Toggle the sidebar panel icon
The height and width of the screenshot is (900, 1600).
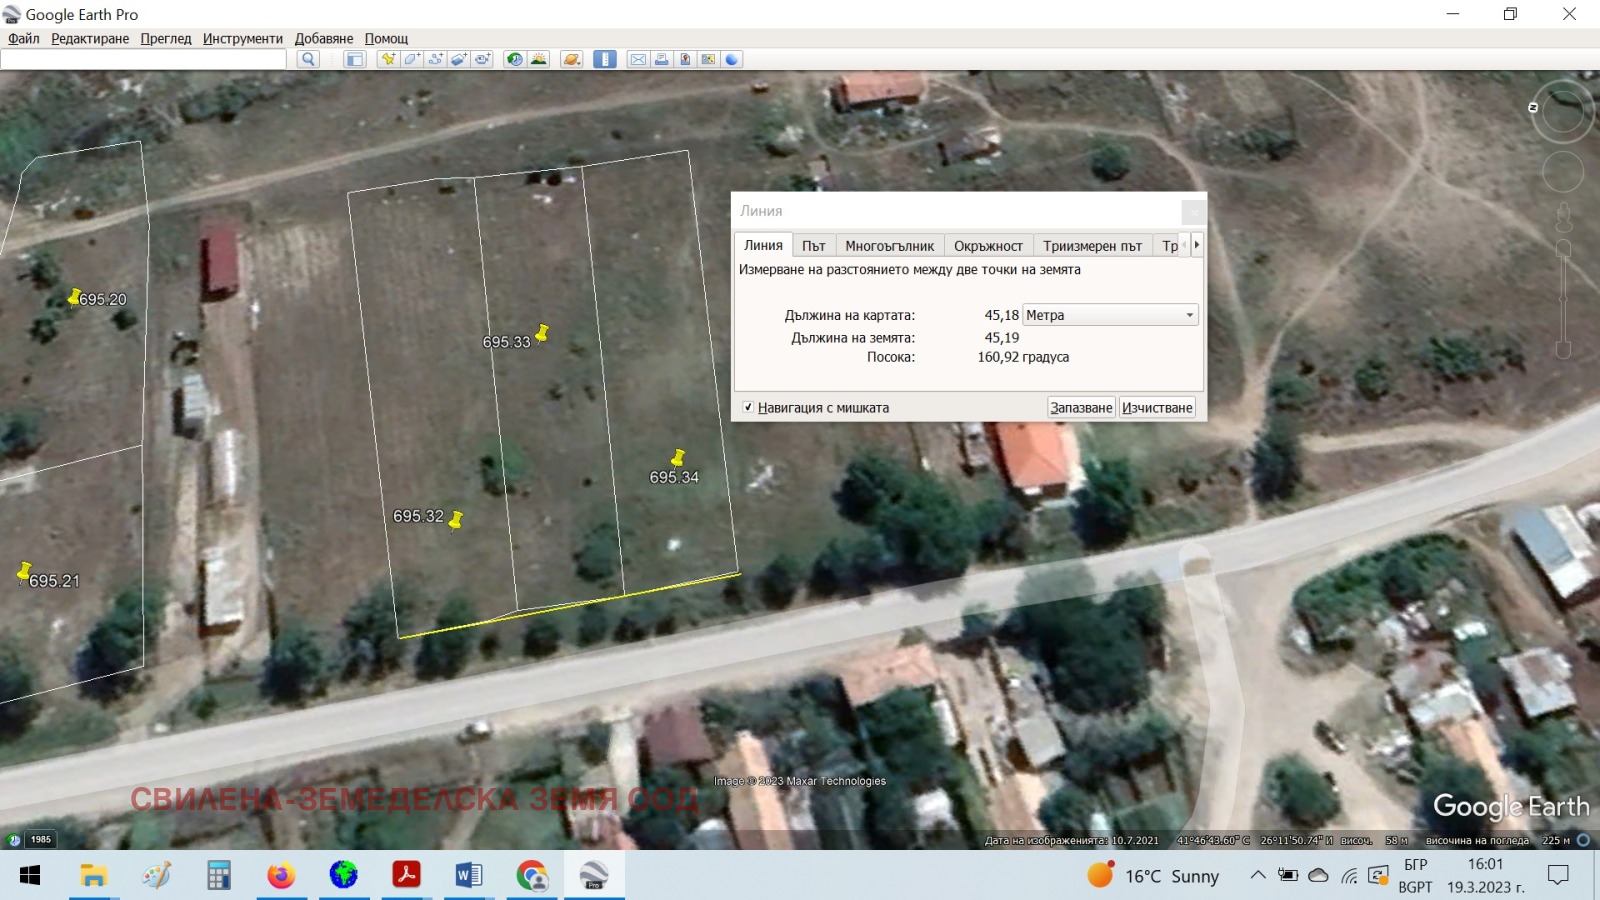click(354, 59)
